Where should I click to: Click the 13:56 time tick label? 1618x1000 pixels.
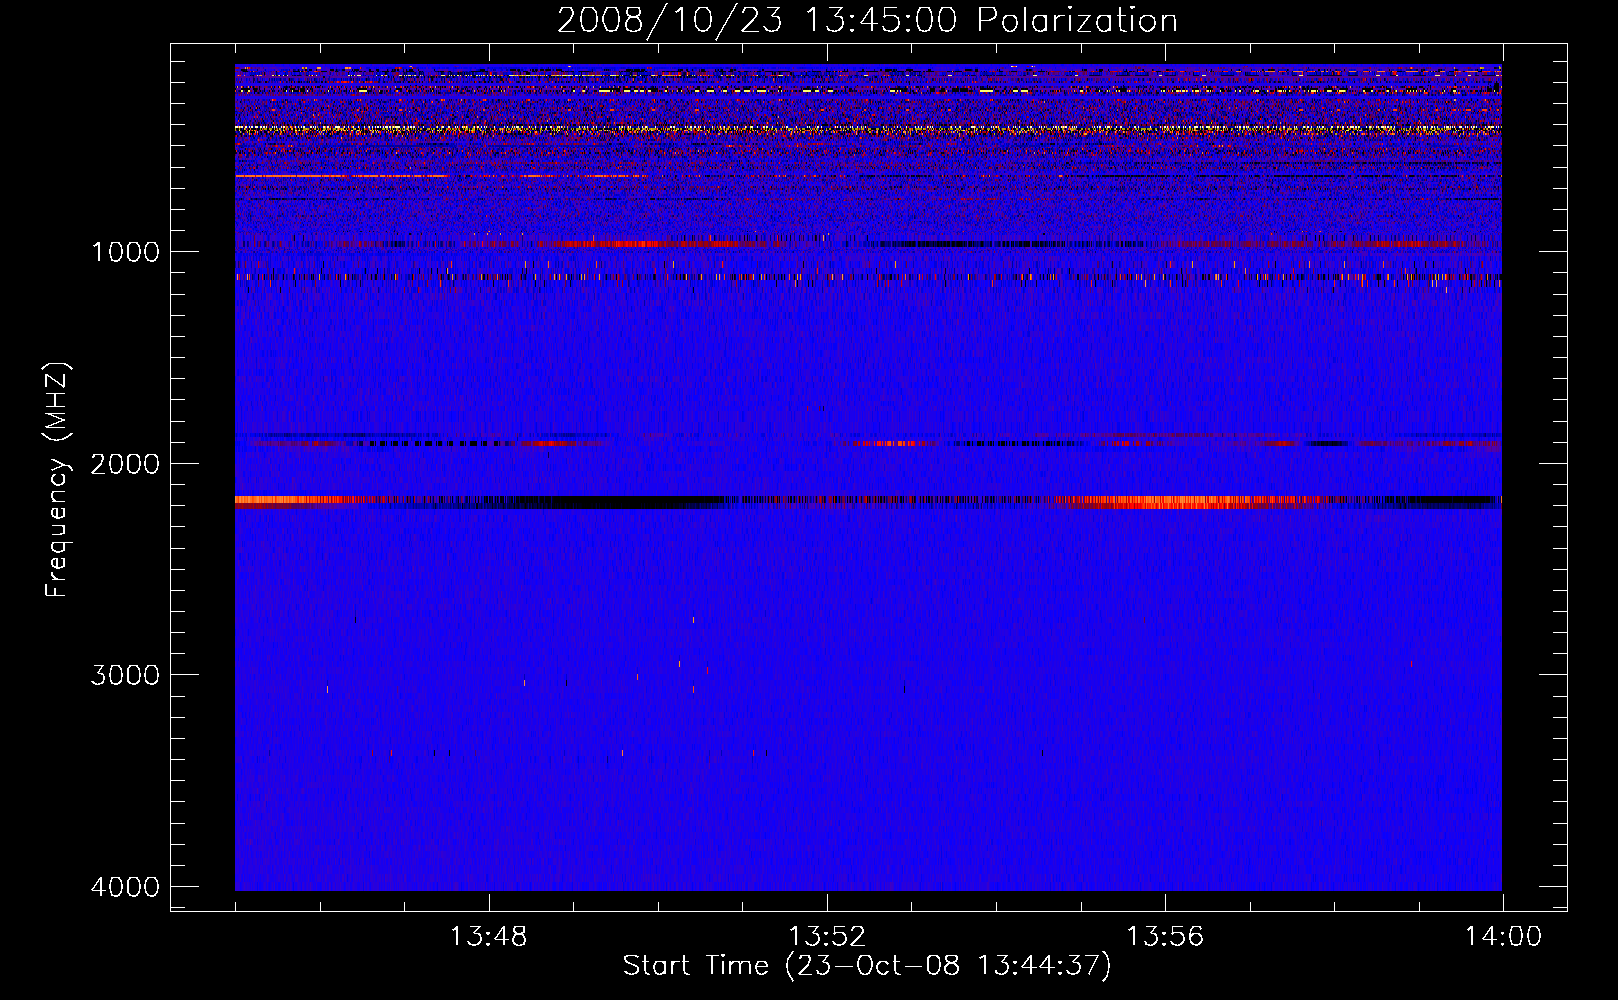[x=1165, y=937]
